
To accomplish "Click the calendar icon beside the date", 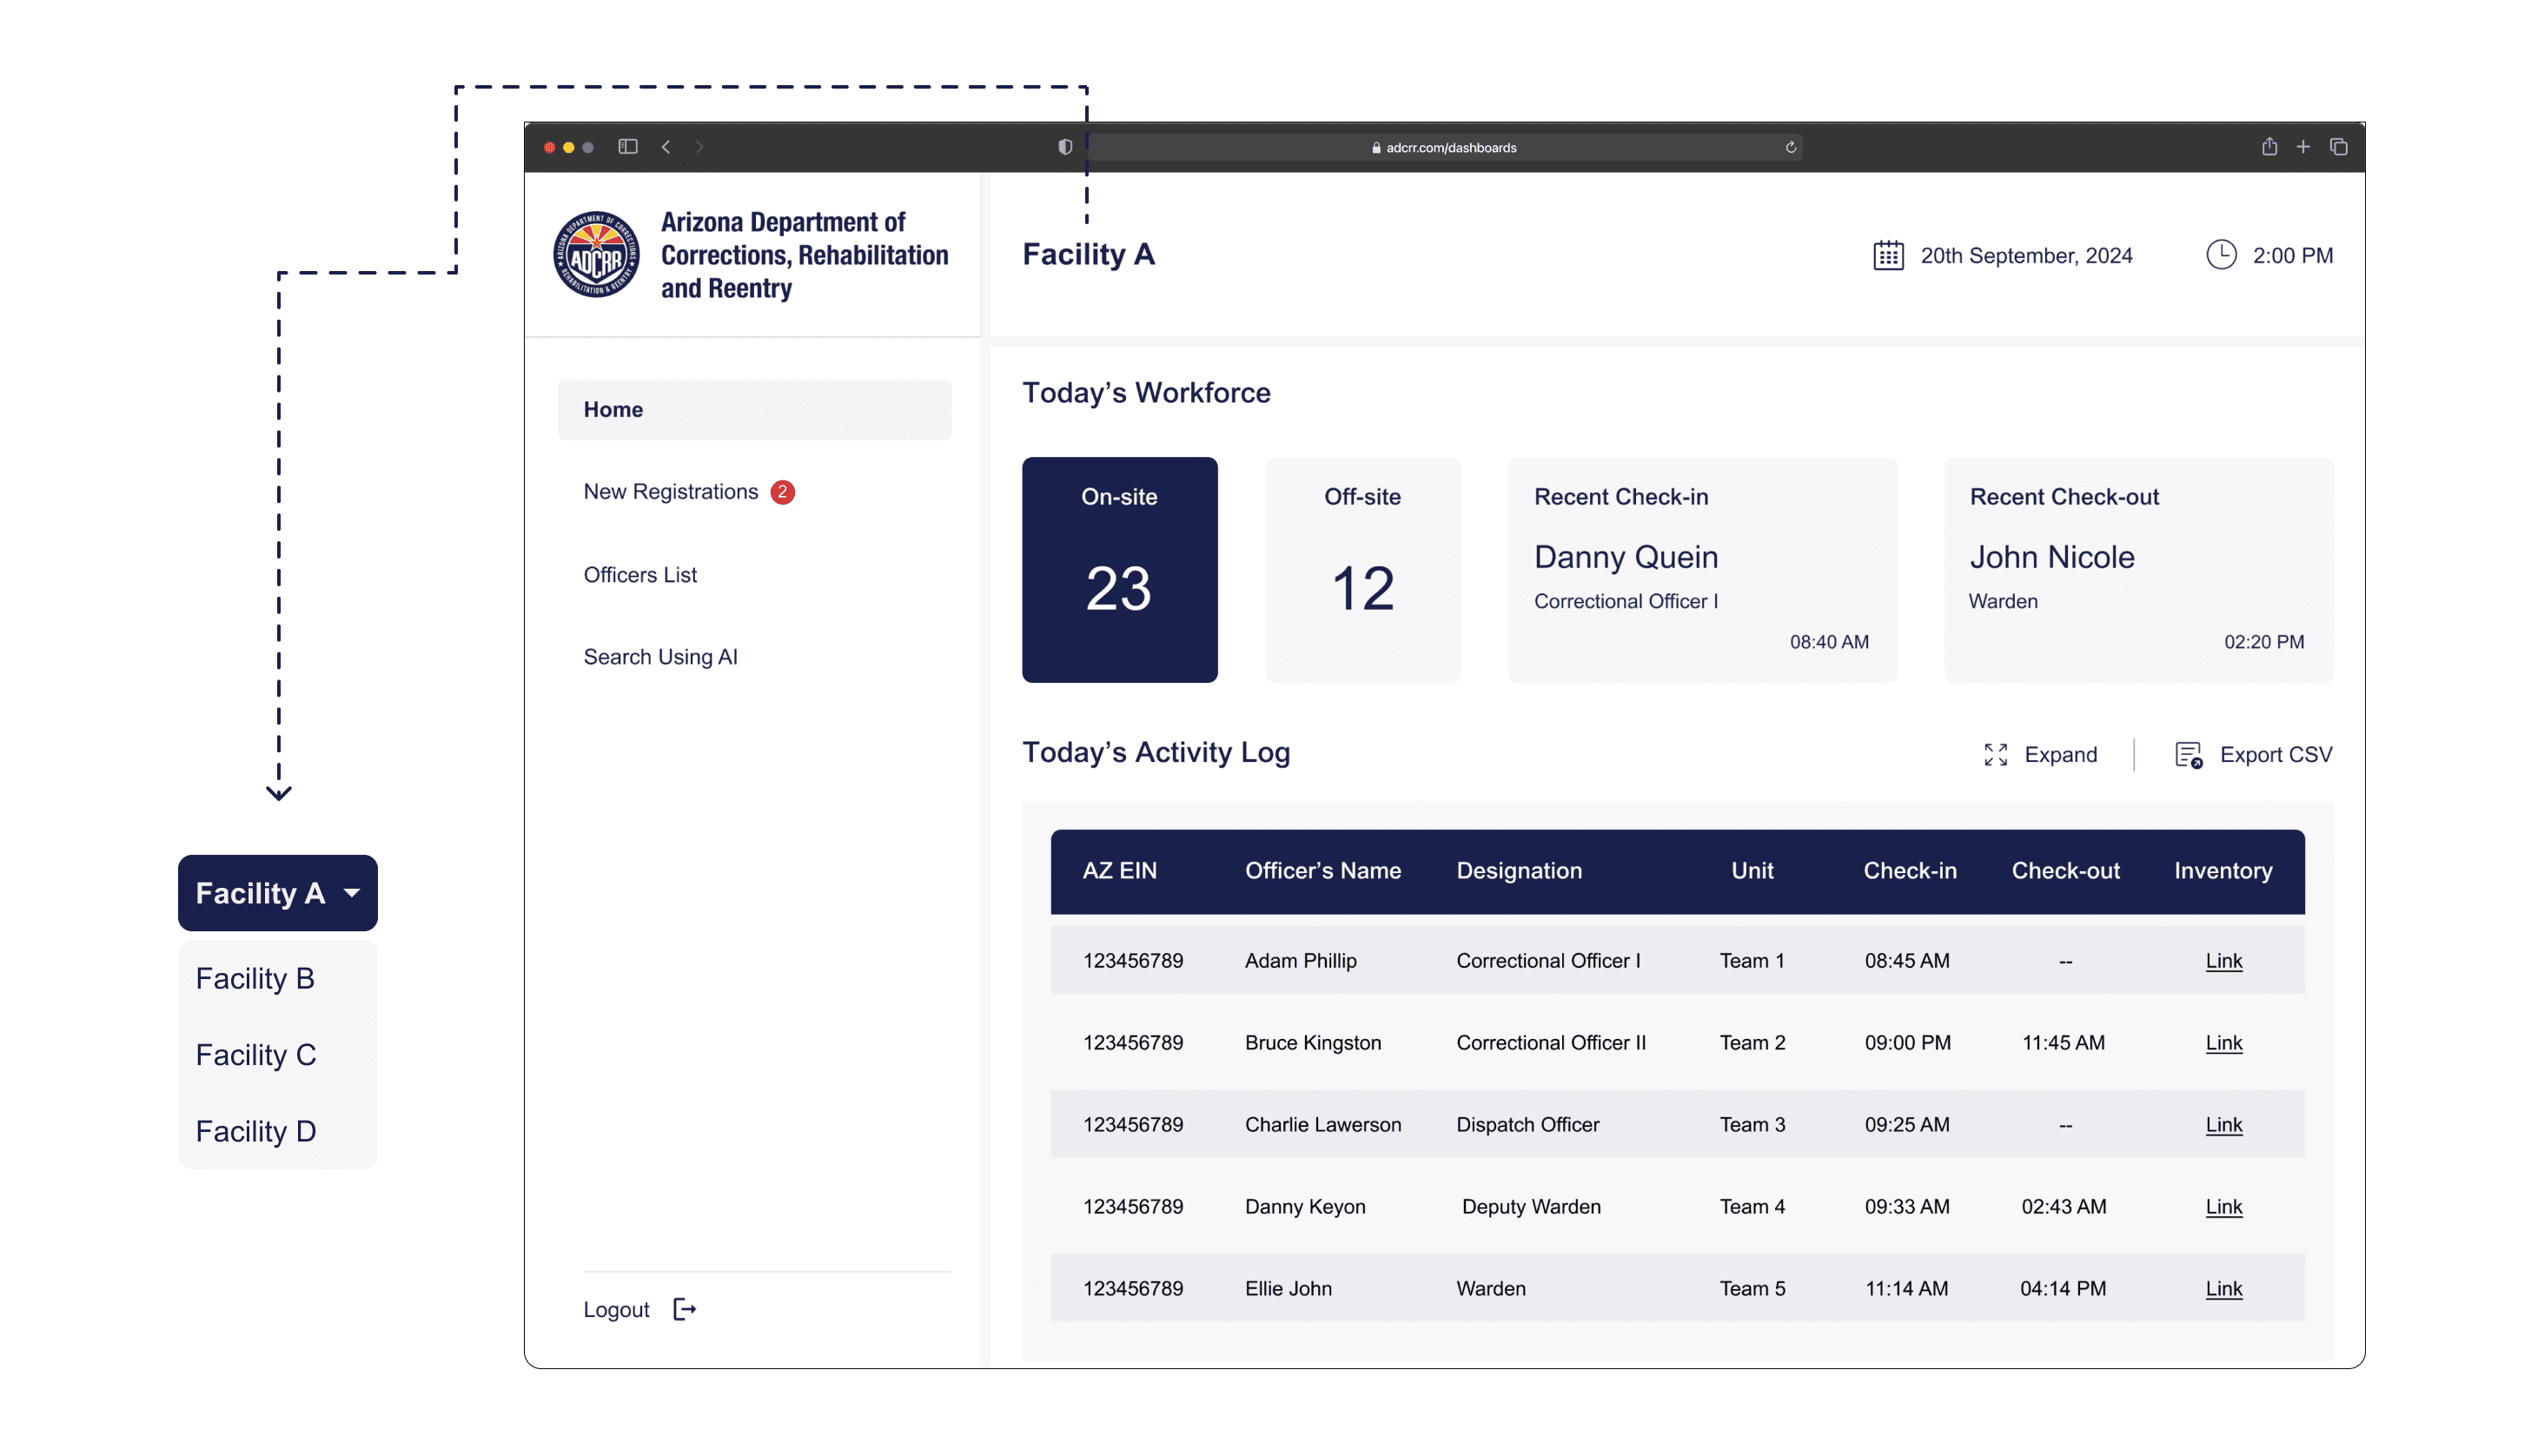I will (x=1887, y=255).
